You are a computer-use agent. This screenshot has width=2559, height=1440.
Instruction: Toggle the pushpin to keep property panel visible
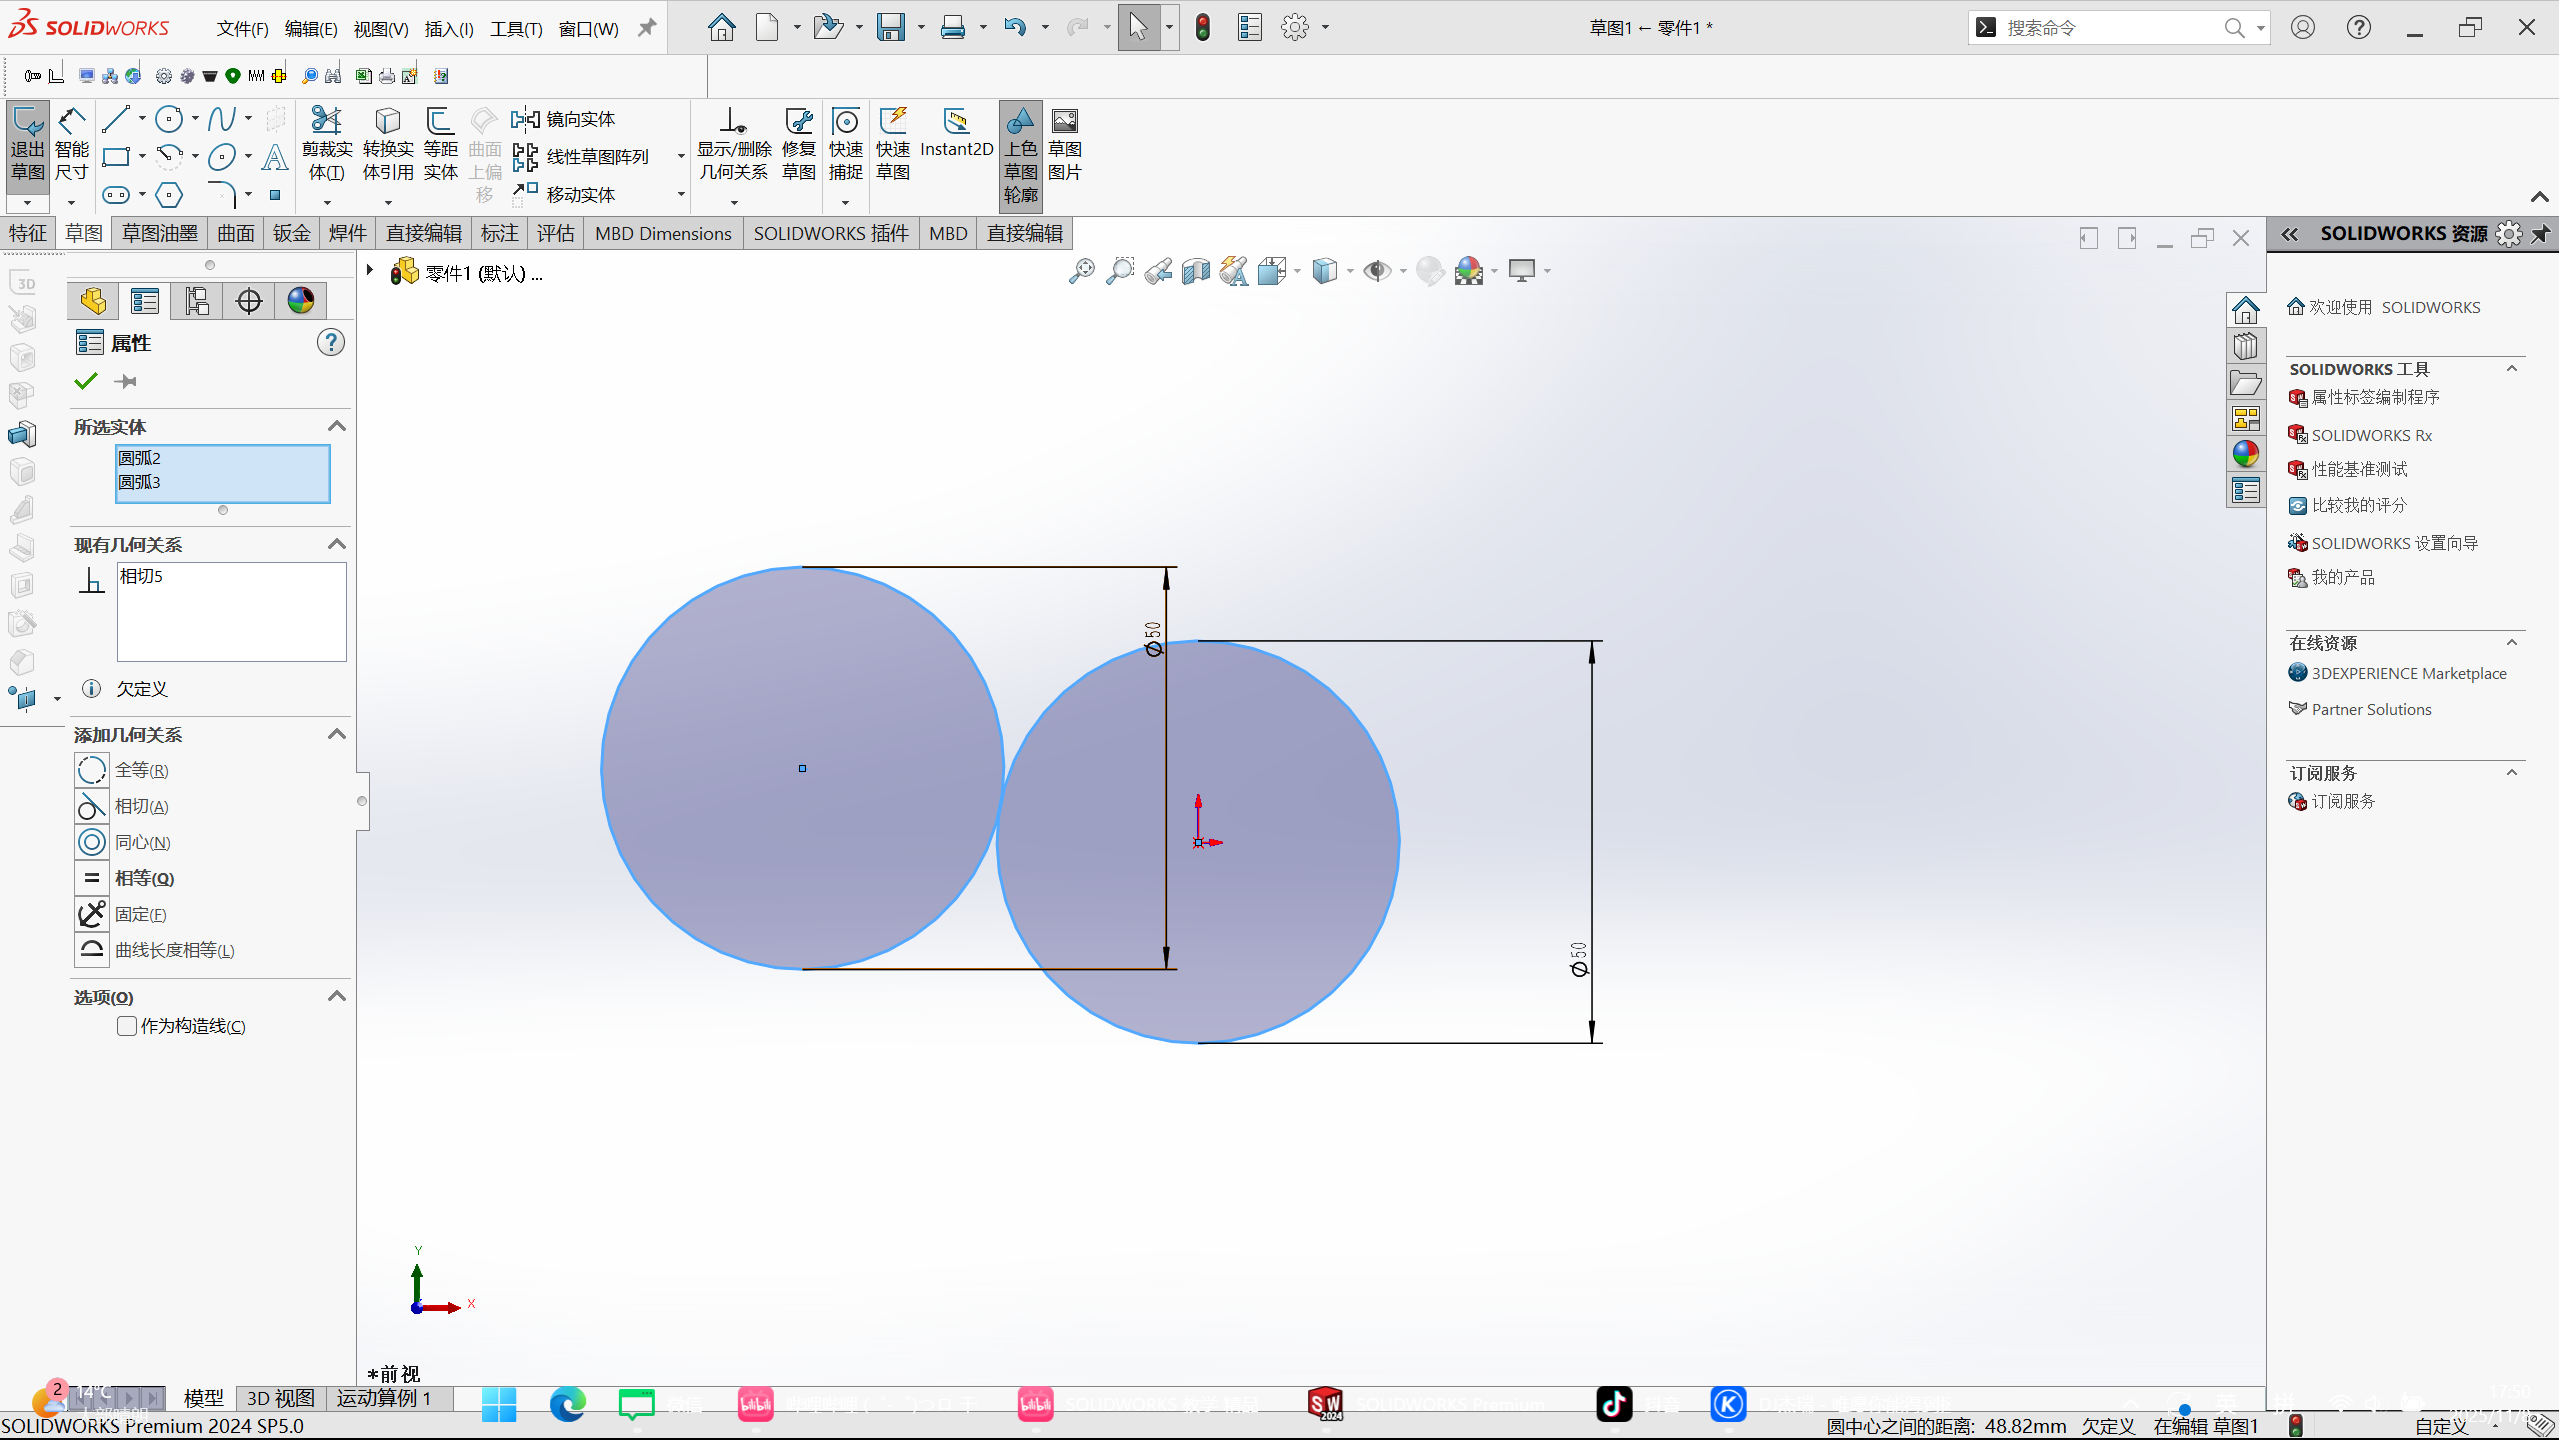[x=126, y=381]
